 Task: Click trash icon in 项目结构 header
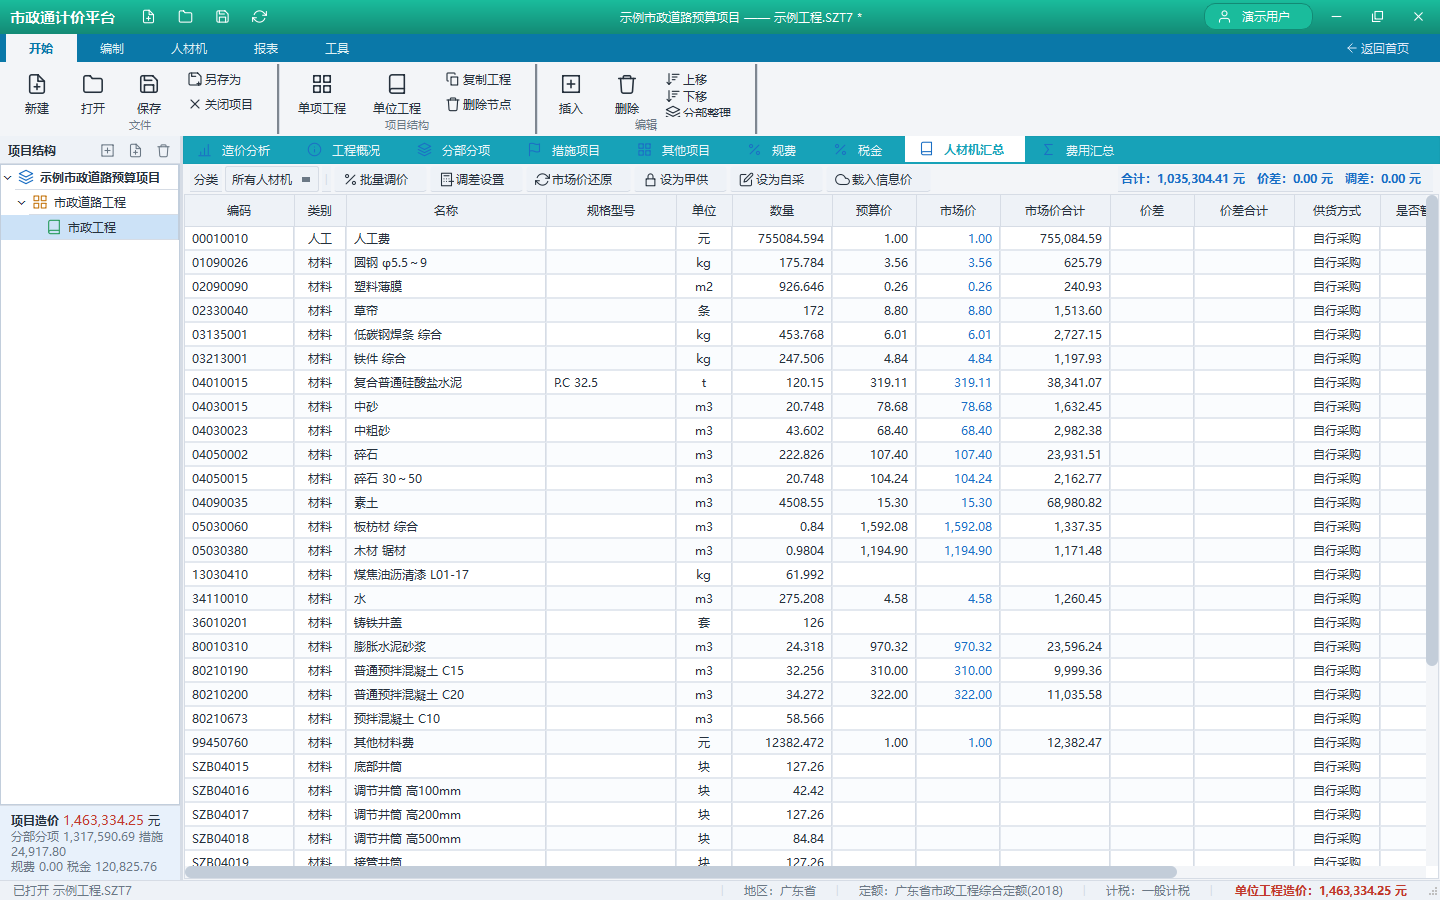click(x=163, y=150)
